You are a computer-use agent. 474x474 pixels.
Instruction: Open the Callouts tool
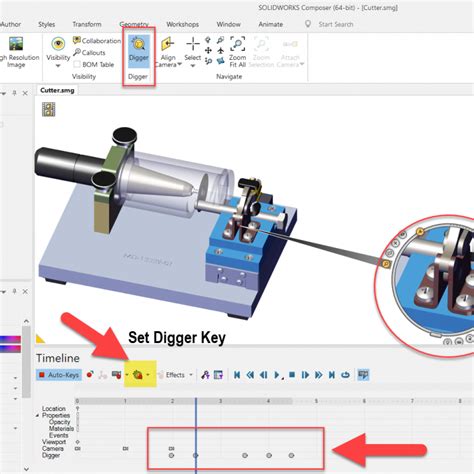(89, 52)
